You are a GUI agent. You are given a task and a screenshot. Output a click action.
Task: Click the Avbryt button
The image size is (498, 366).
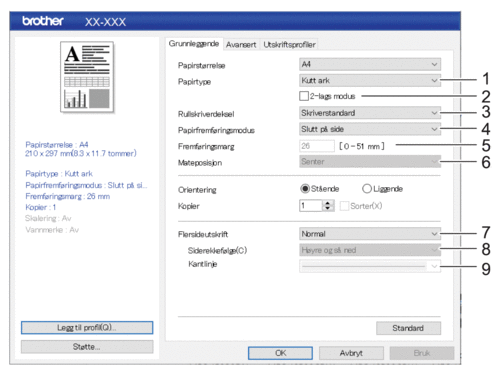pos(351,353)
